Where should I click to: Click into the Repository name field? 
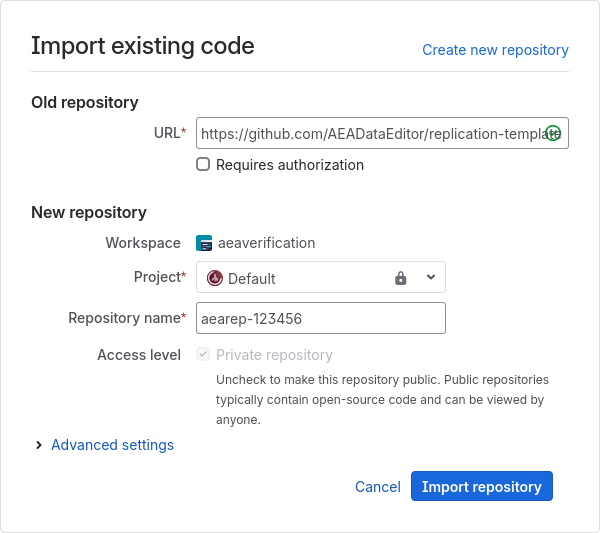point(320,318)
